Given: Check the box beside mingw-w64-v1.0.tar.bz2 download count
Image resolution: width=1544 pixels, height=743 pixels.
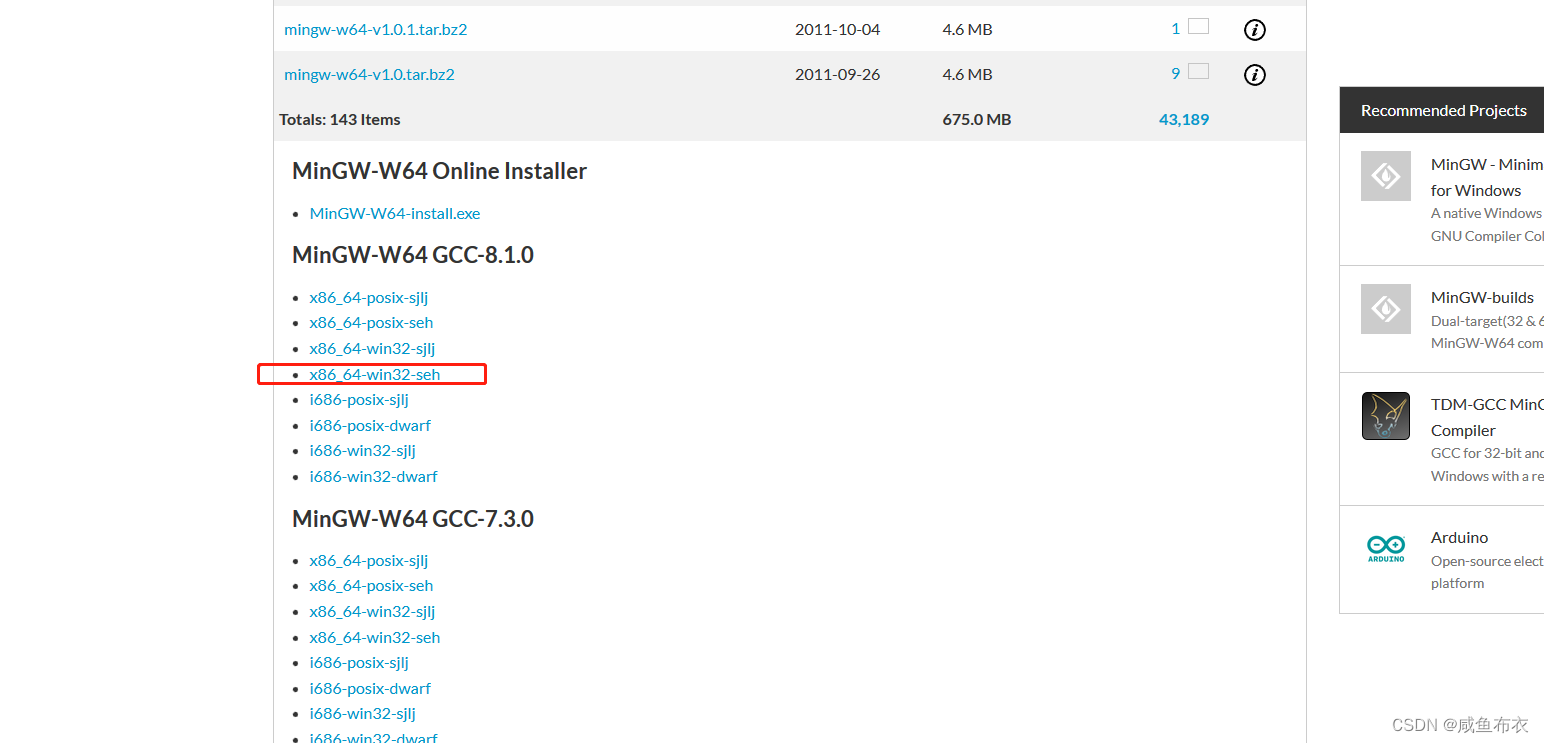Looking at the screenshot, I should (1197, 71).
